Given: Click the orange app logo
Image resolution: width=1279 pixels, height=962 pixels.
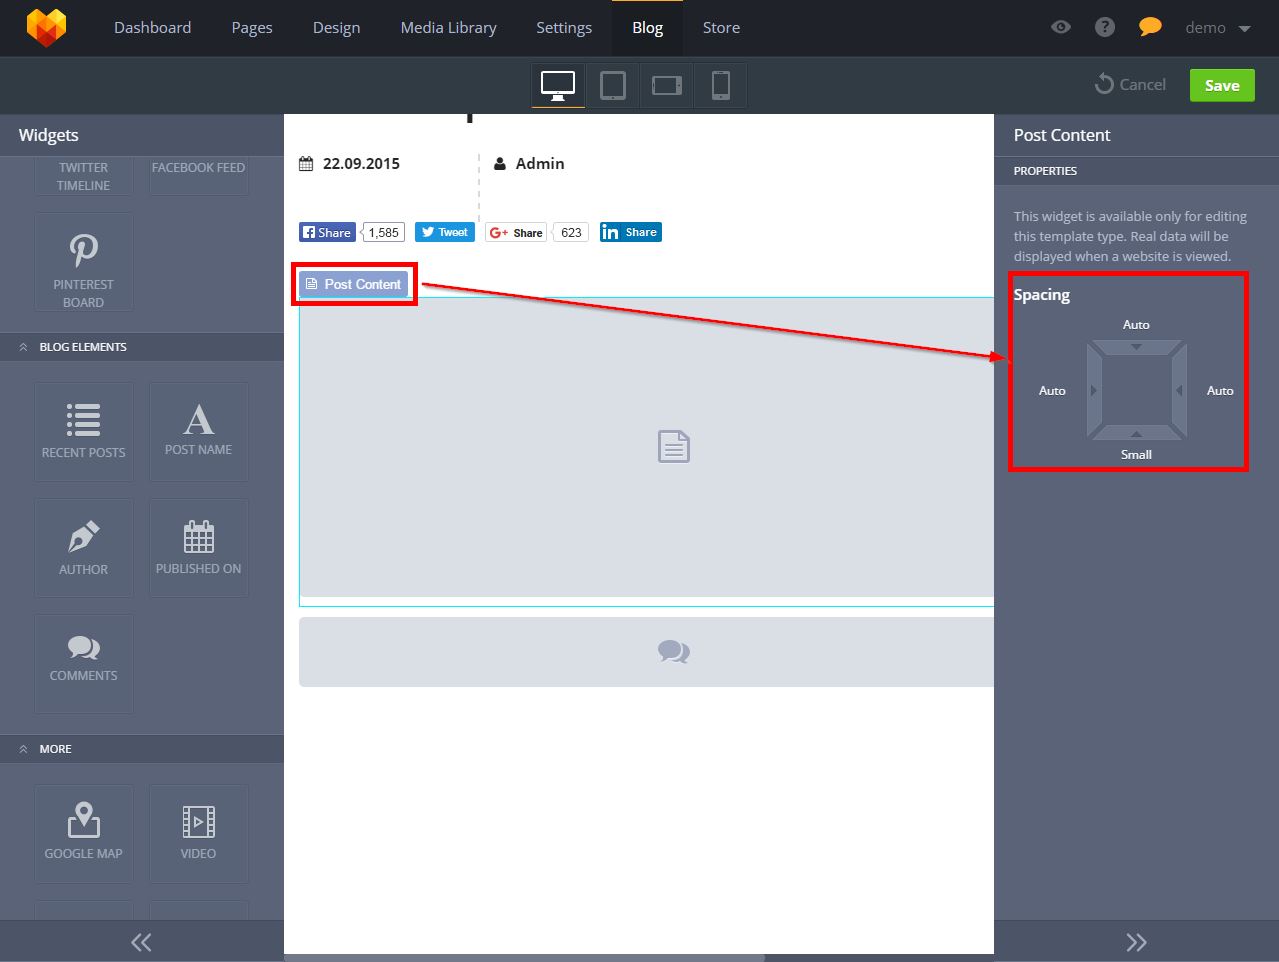Looking at the screenshot, I should click(46, 27).
